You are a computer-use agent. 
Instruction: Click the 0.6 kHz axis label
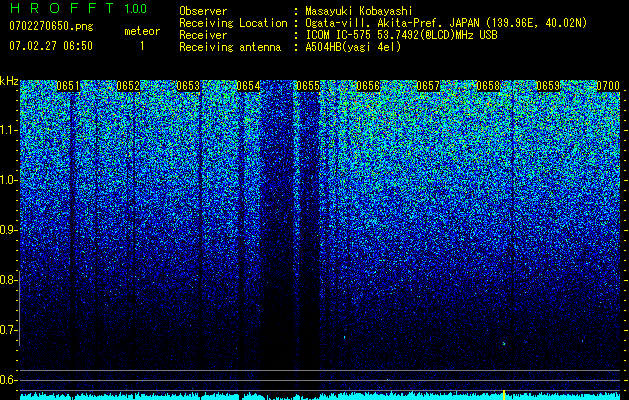[x=9, y=380]
